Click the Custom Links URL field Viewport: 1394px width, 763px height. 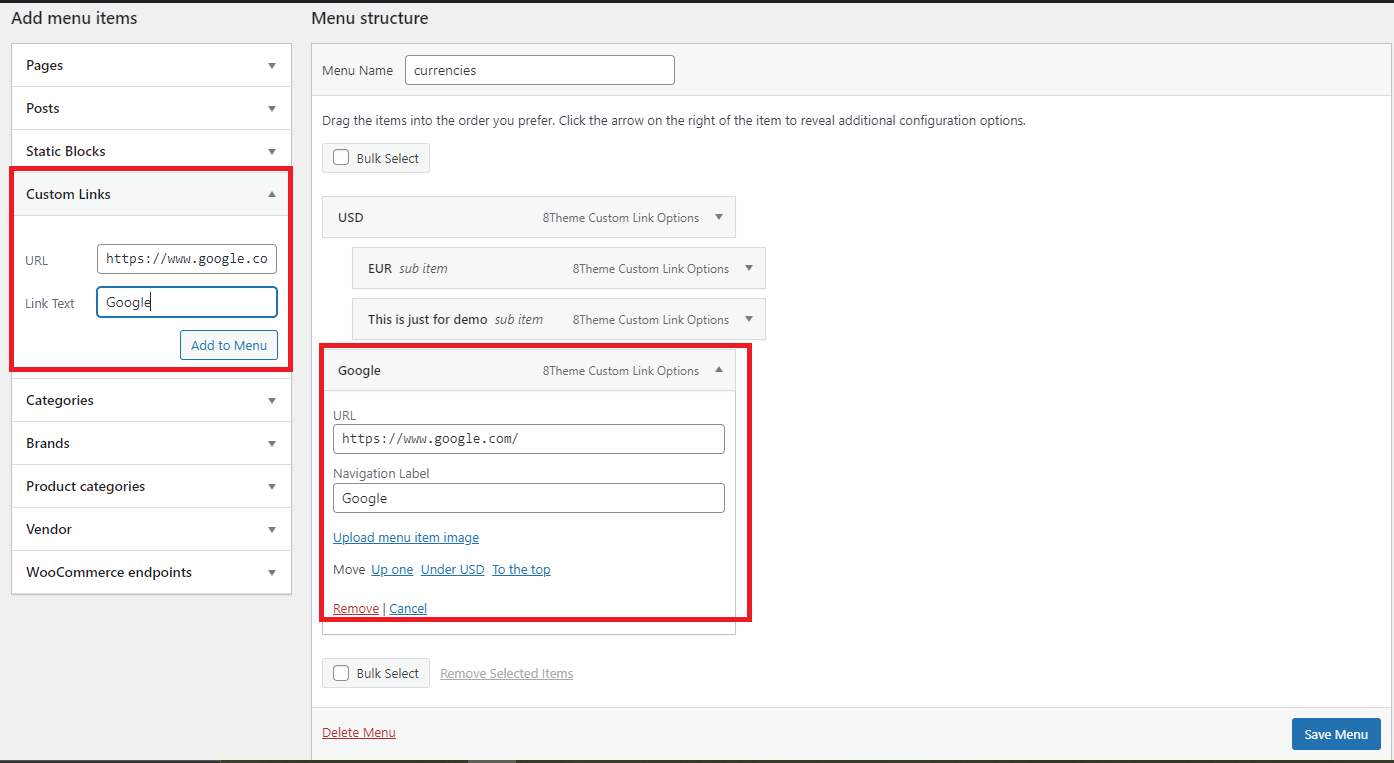point(187,259)
